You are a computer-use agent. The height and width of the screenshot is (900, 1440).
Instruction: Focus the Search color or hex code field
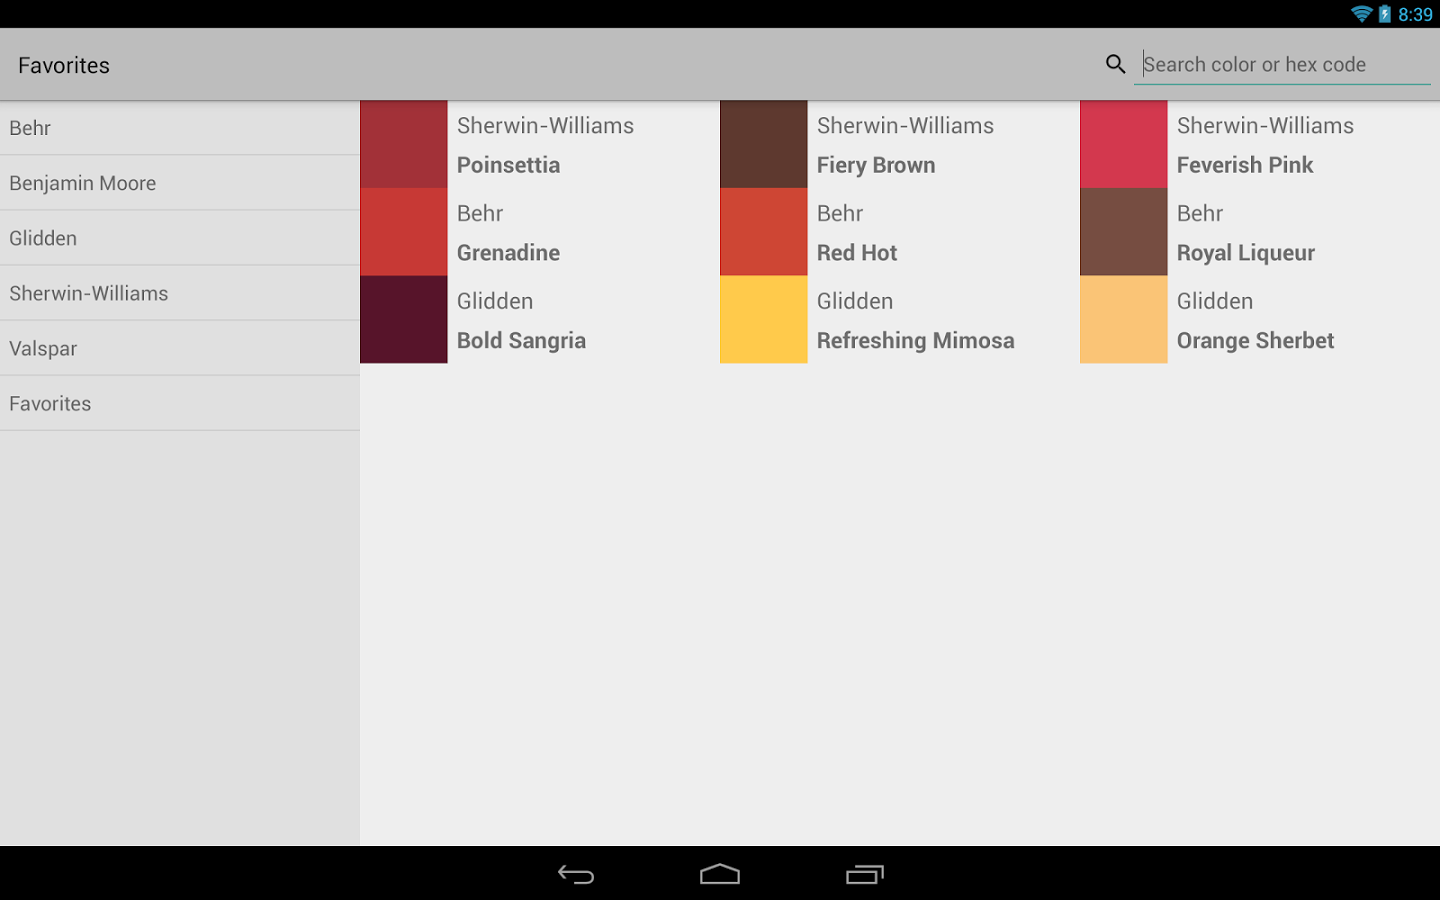[1282, 65]
